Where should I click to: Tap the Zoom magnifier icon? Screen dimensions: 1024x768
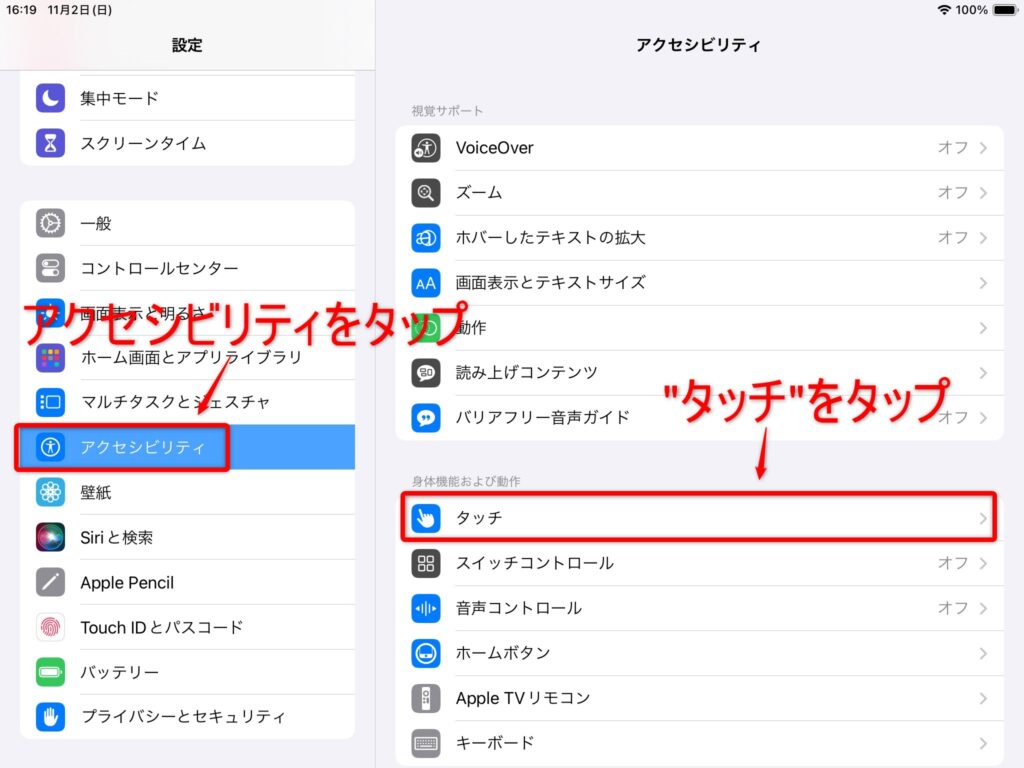coord(426,193)
